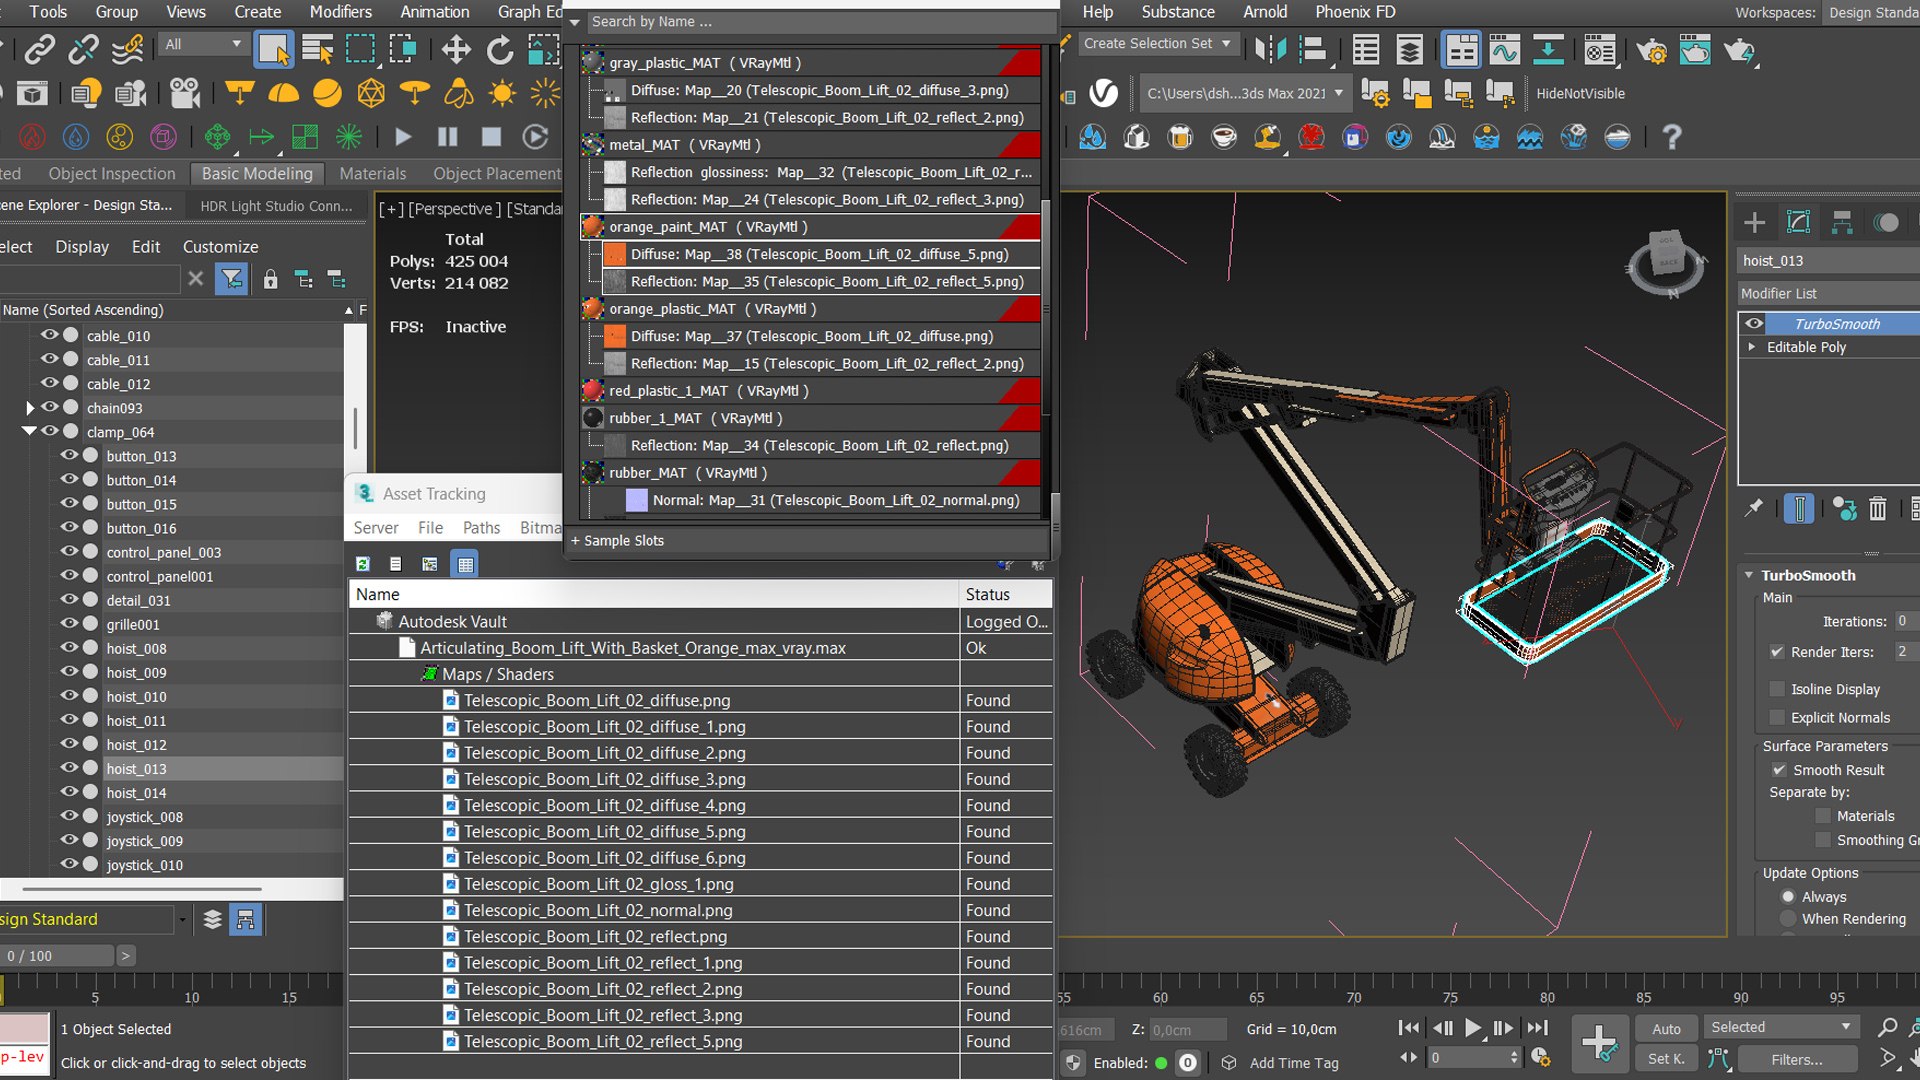Activate the Select Object tool
1920x1080 pixels.
(274, 49)
